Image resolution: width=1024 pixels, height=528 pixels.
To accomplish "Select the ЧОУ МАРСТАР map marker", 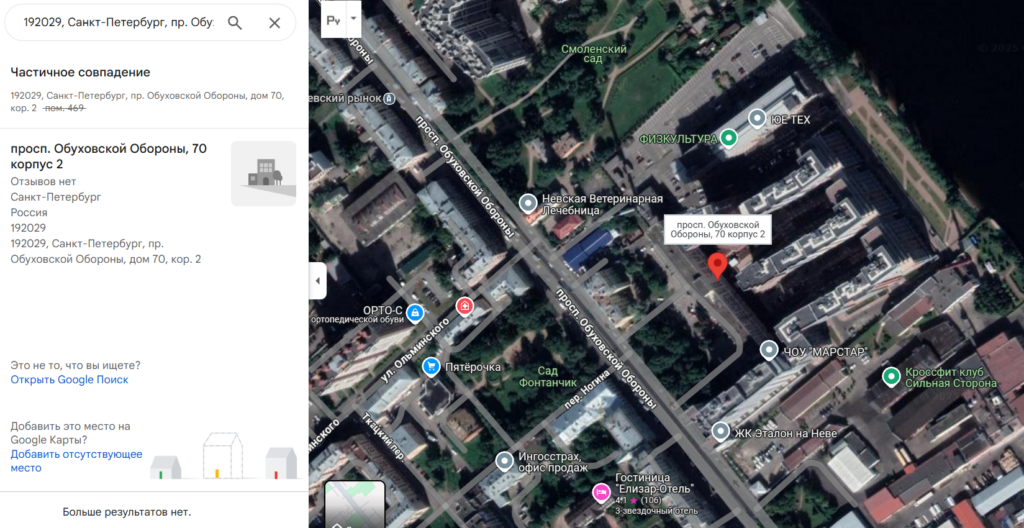I will (768, 350).
